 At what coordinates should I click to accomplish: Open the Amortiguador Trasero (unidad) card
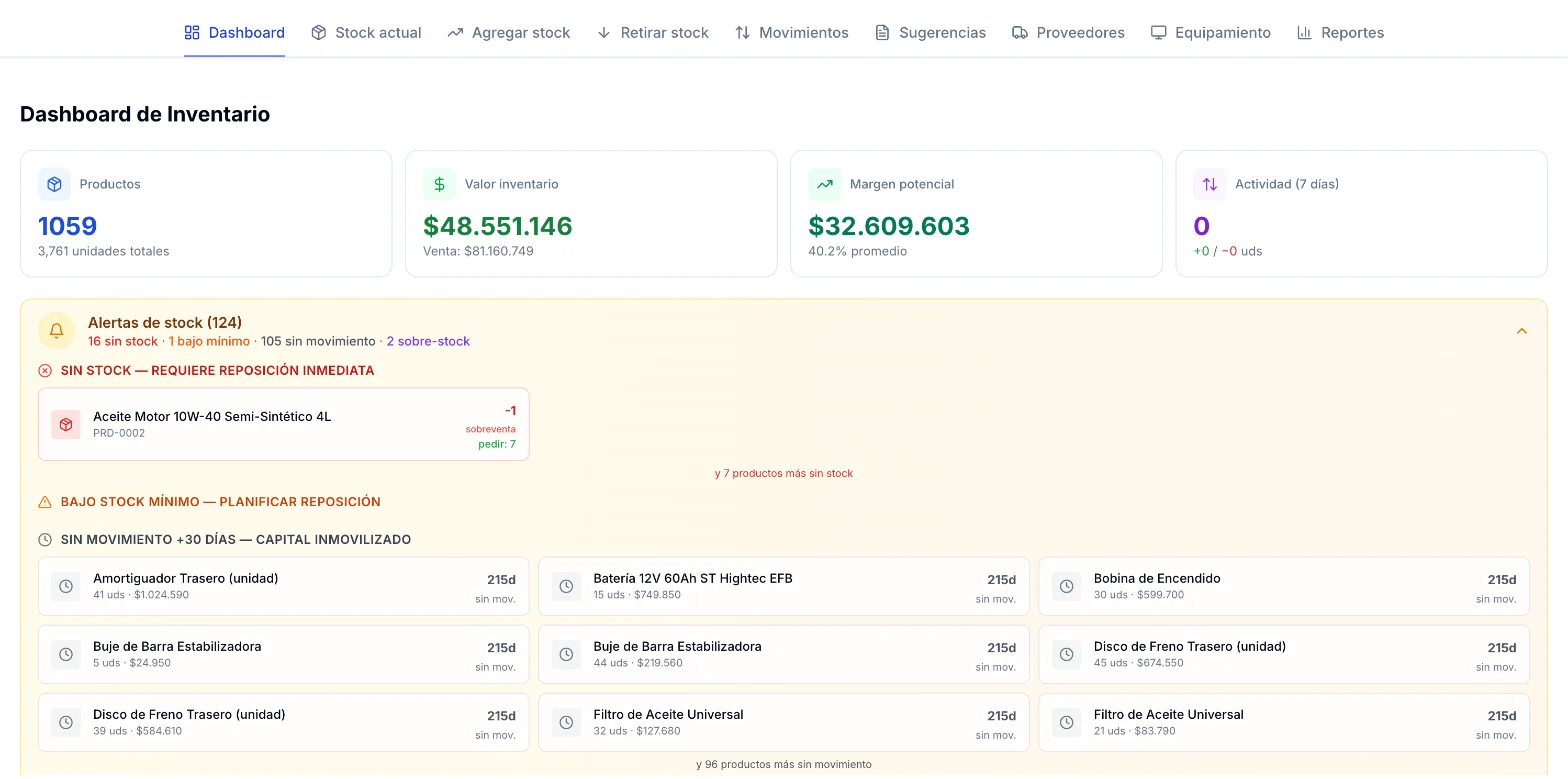(284, 586)
